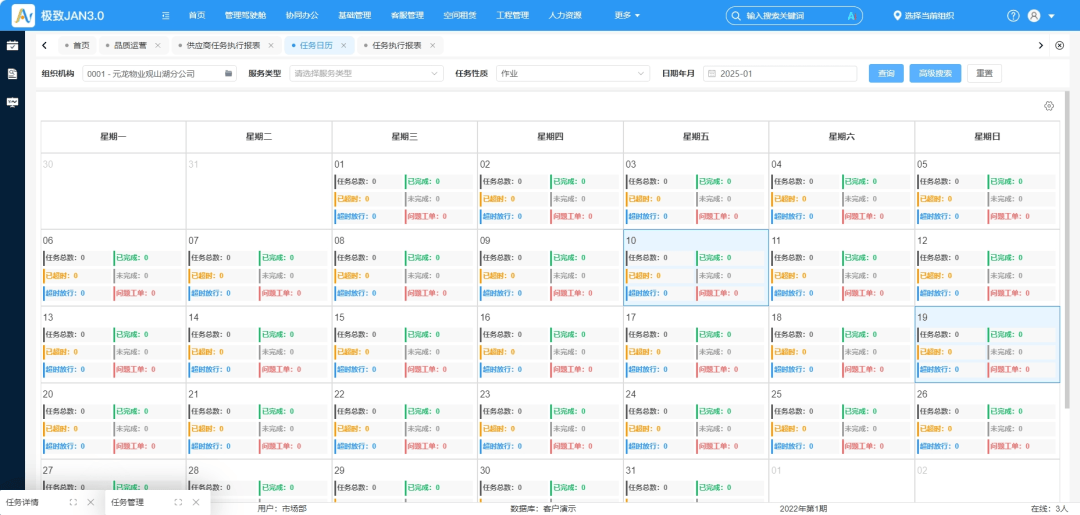1080x515 pixels.
Task: Open calendar settings gear icon
Action: [1049, 106]
